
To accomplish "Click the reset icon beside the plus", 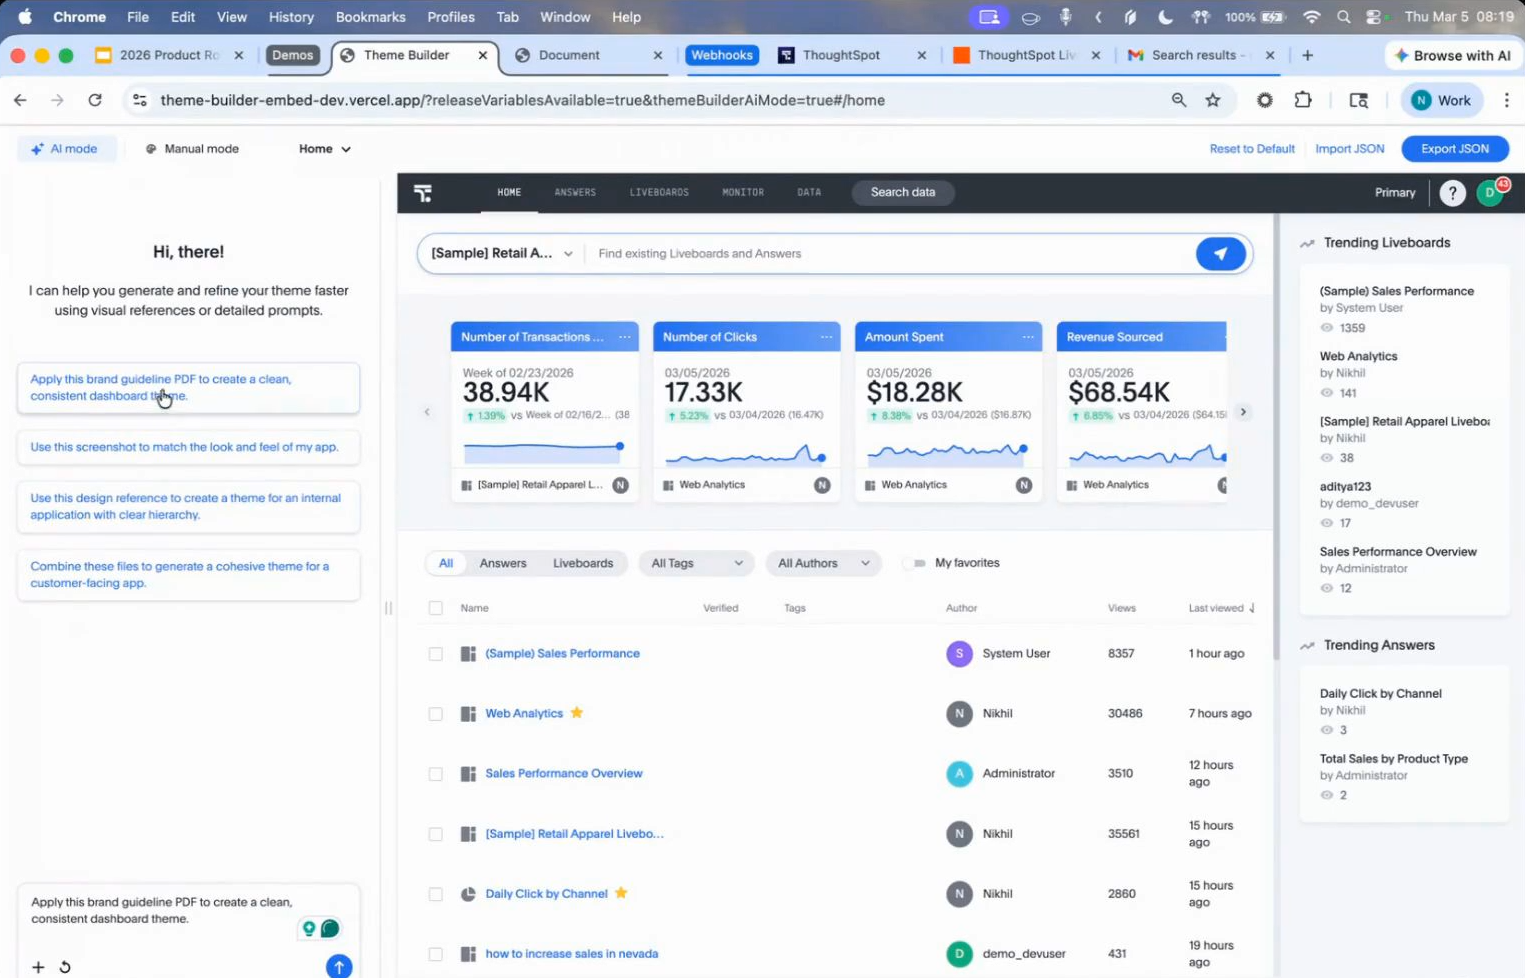I will point(65,967).
